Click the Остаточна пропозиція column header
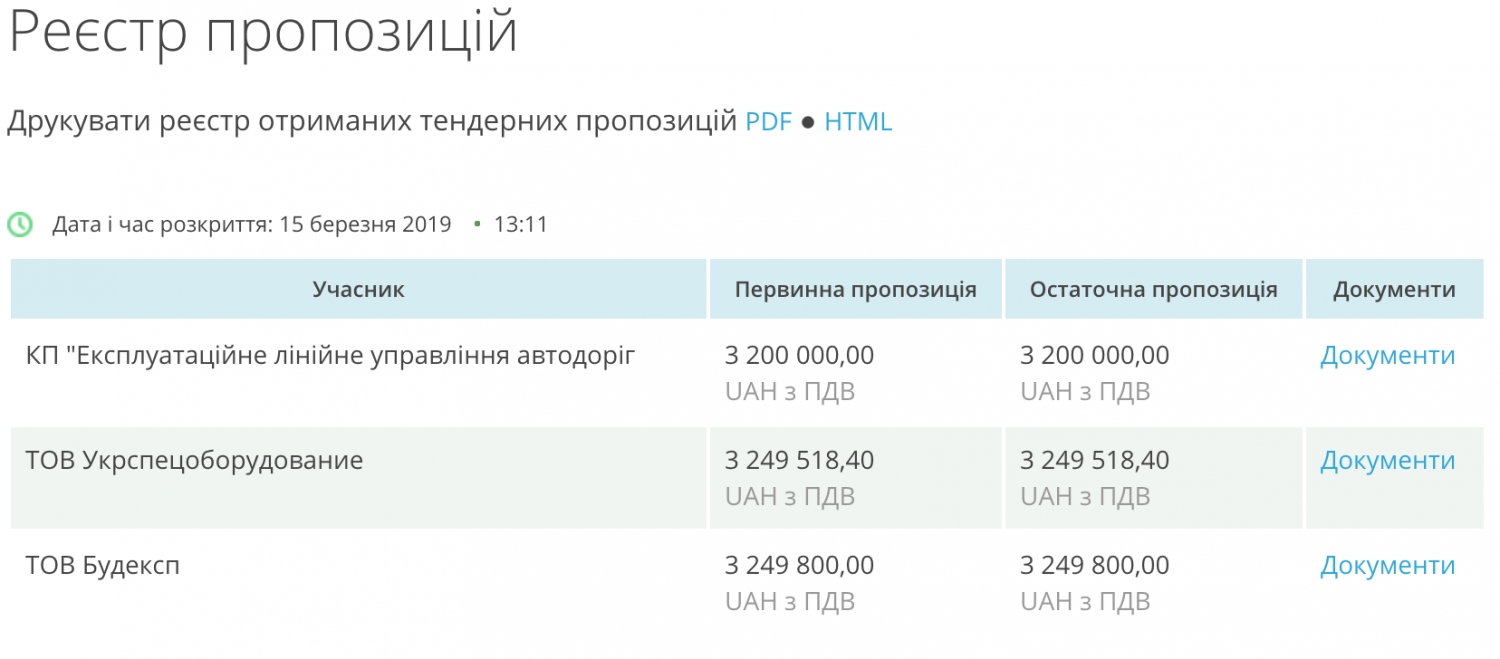Viewport: 1500px width, 659px height. (1153, 290)
